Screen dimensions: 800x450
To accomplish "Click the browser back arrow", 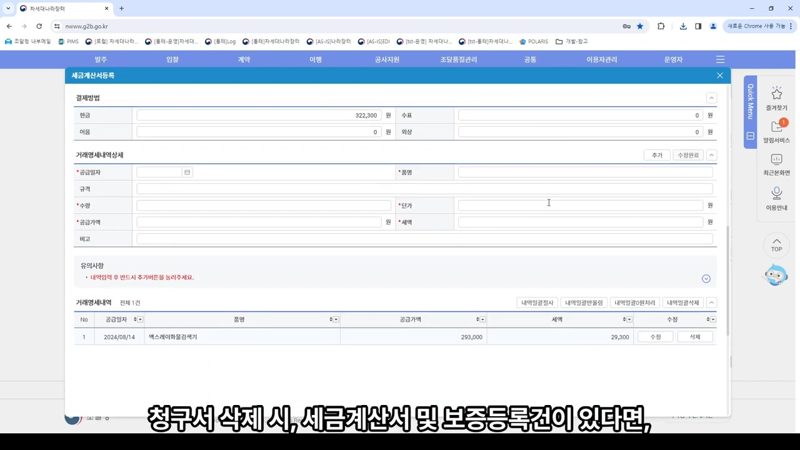I will tap(9, 26).
